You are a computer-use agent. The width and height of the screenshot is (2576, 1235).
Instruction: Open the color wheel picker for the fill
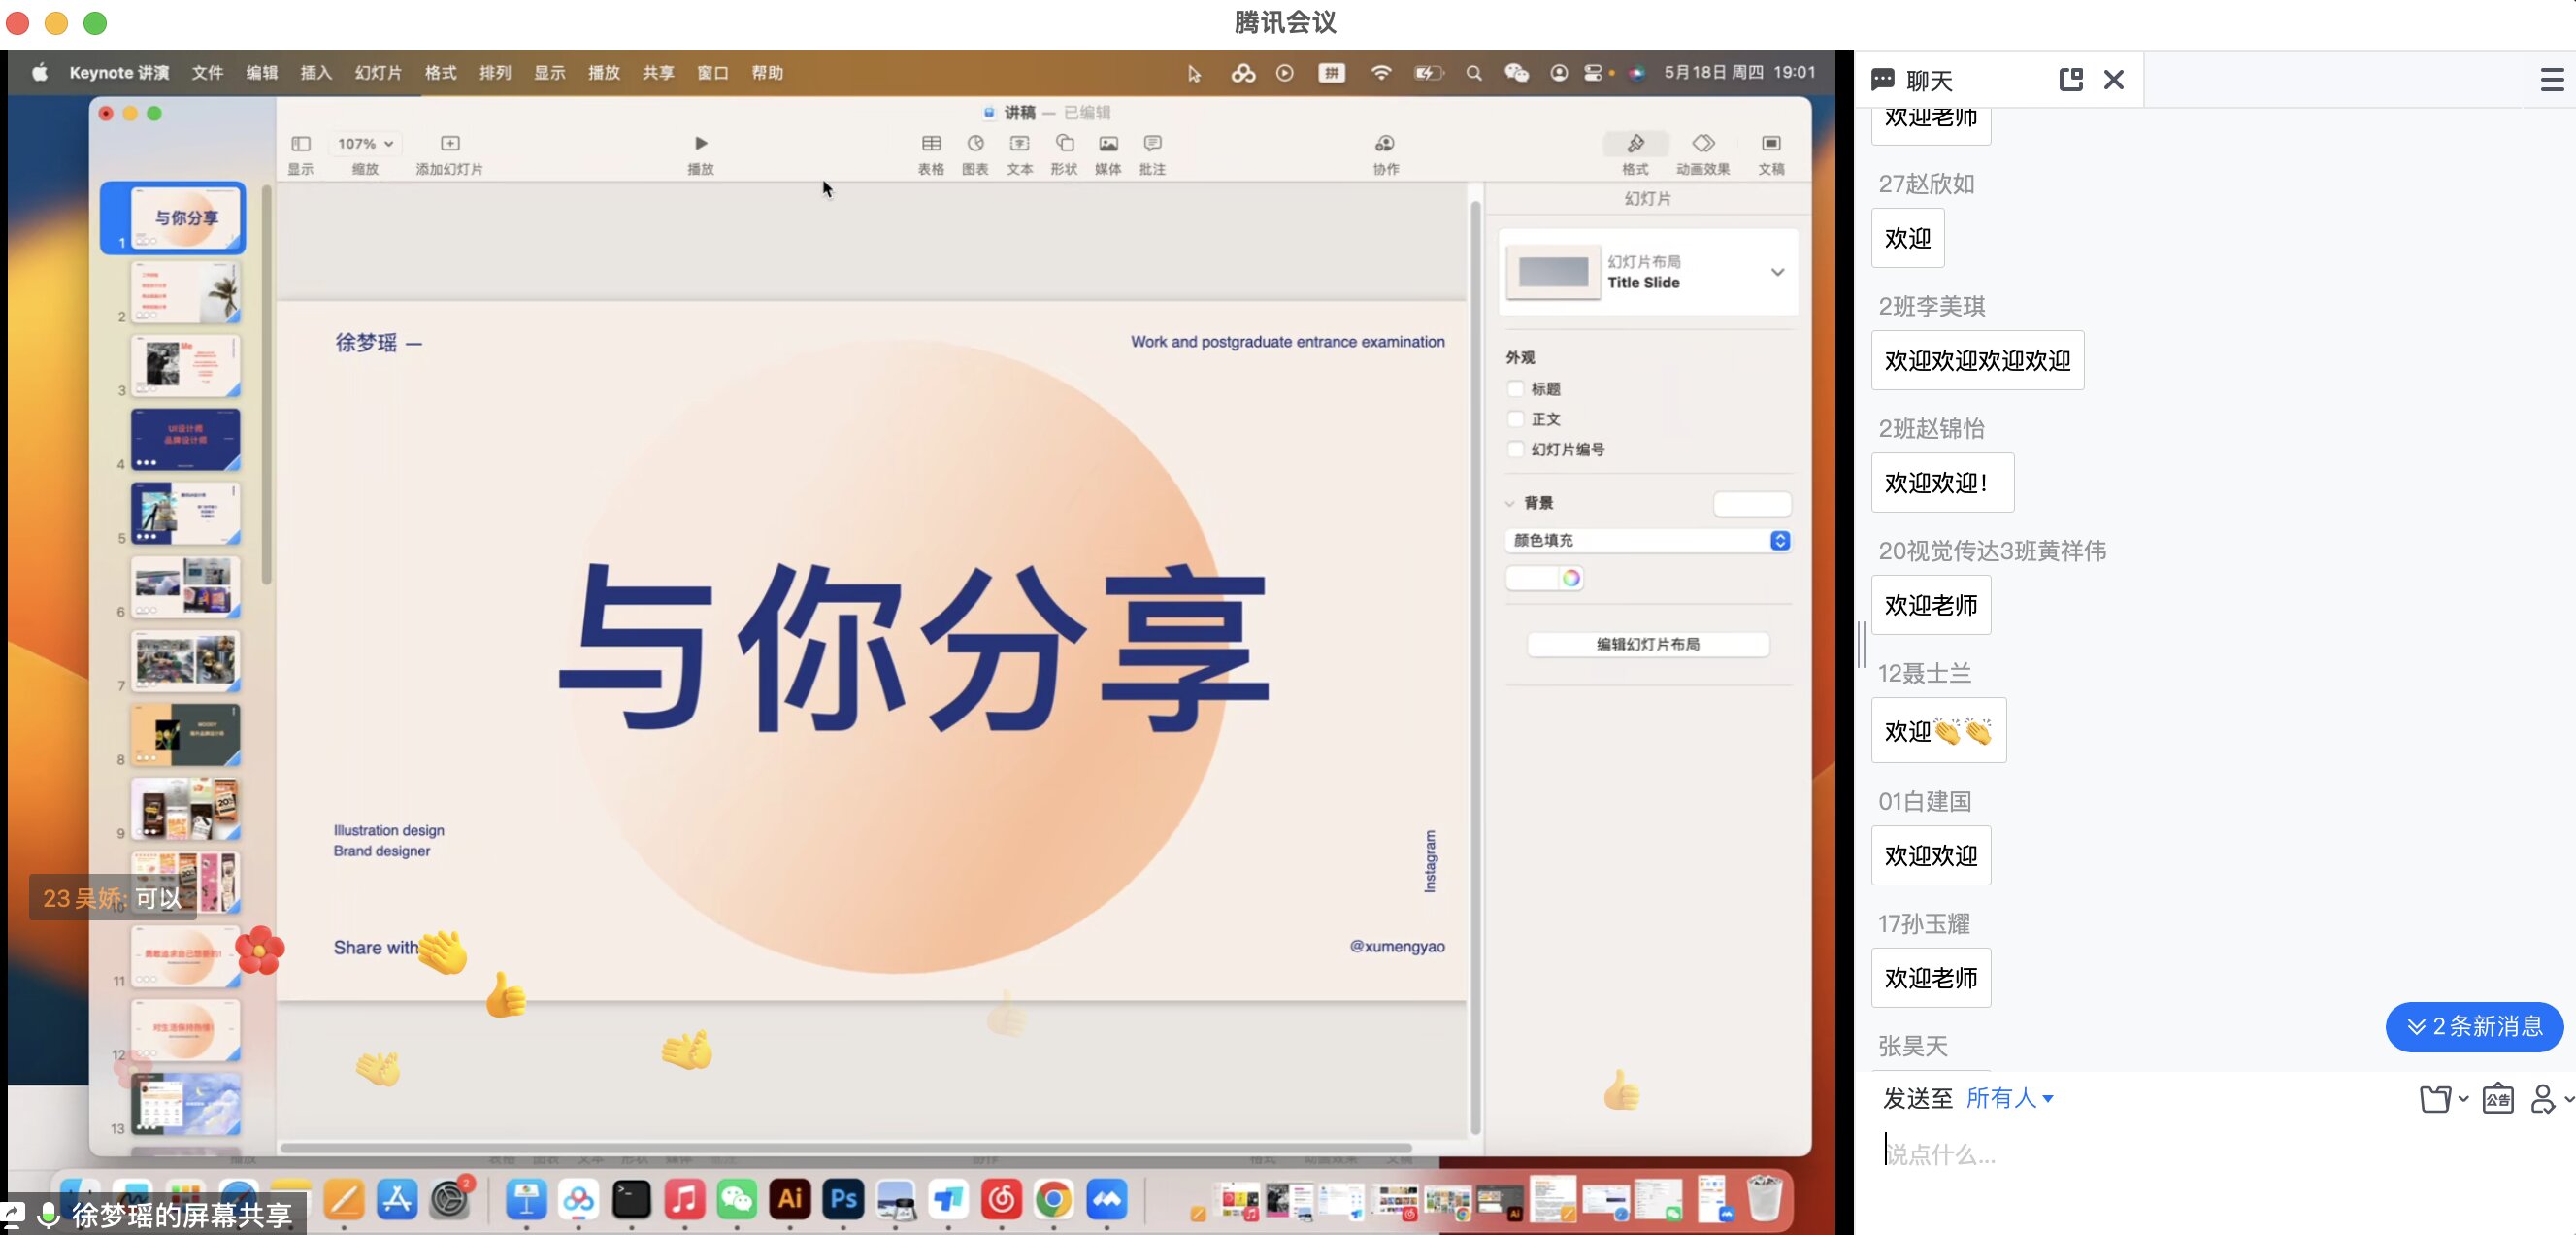1571,578
